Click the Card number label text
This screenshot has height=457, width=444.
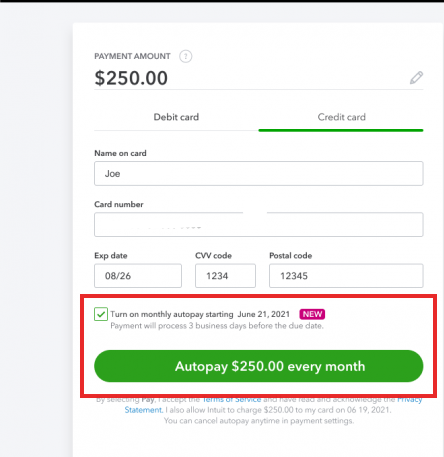pyautogui.click(x=119, y=204)
